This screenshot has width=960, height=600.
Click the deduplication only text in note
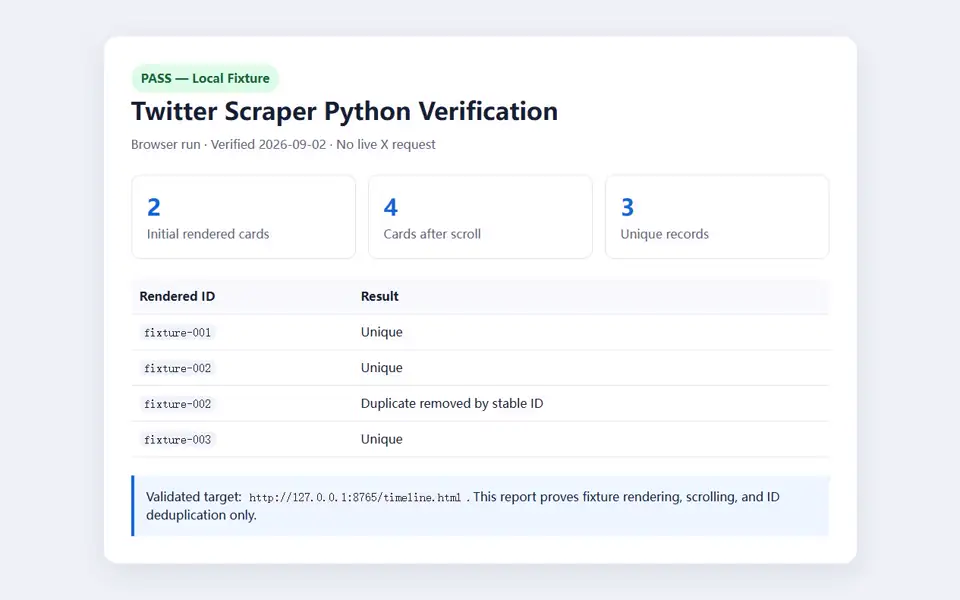tap(201, 516)
